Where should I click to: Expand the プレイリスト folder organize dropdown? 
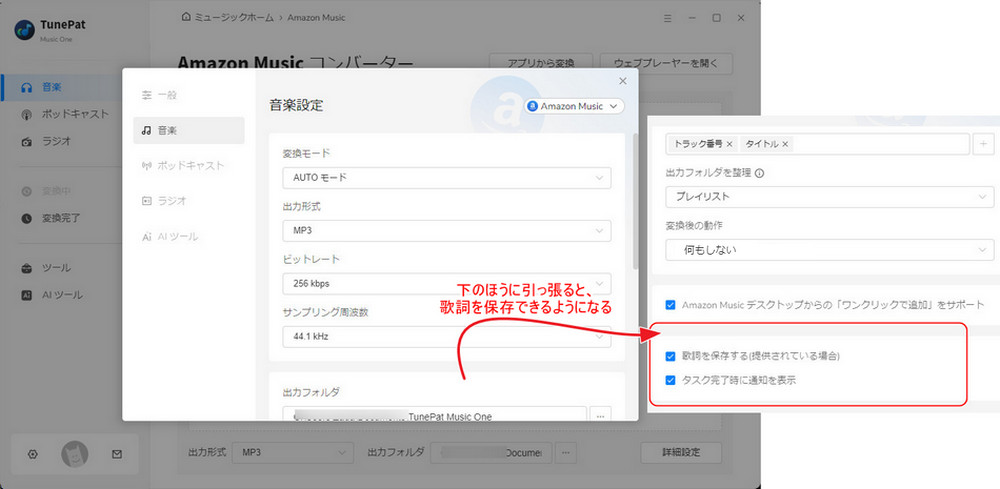click(x=829, y=196)
